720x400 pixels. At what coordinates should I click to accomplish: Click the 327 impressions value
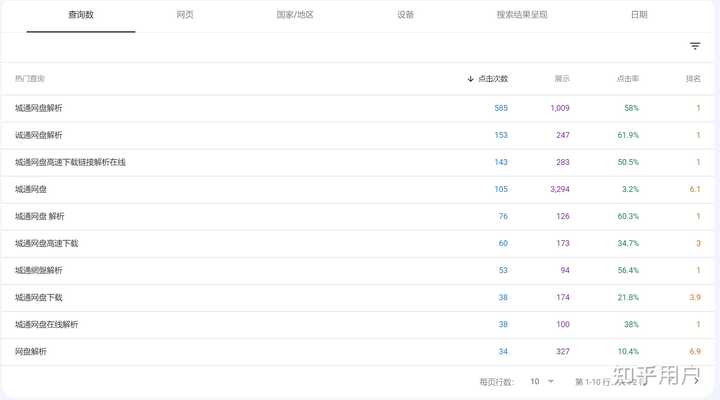(x=562, y=351)
